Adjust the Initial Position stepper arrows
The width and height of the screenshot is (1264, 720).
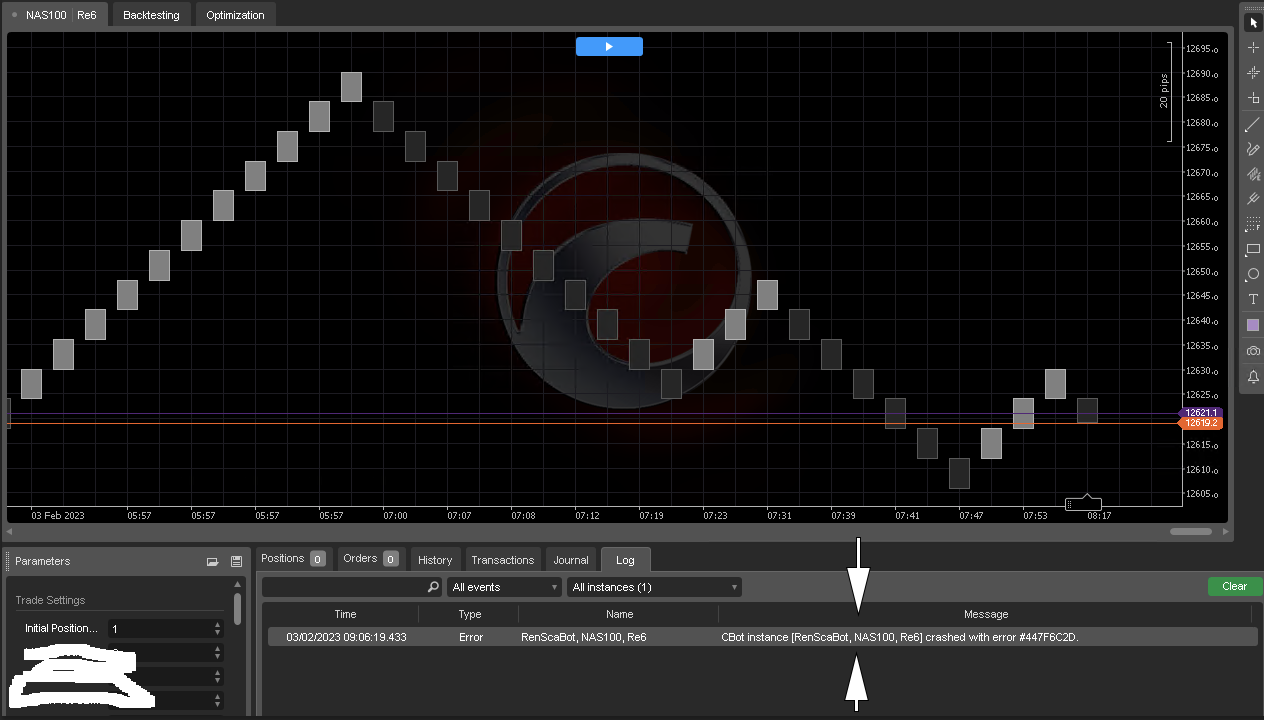(x=218, y=629)
